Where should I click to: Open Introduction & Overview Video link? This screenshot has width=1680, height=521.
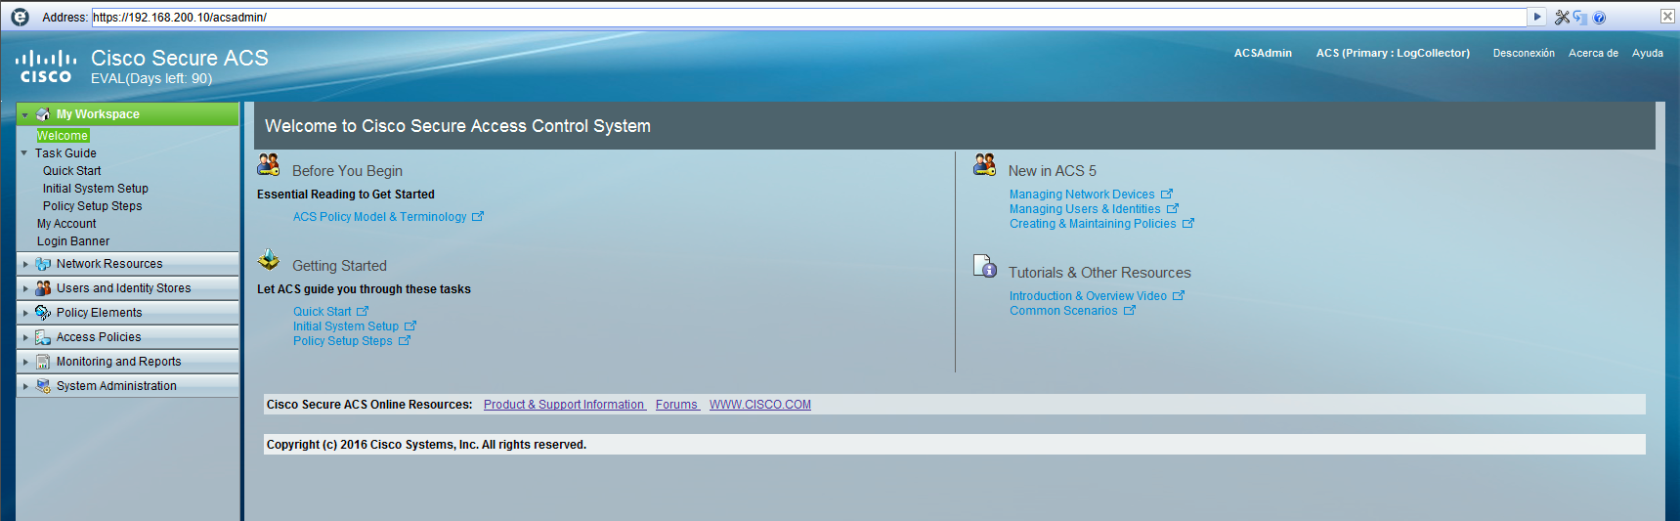1088,296
